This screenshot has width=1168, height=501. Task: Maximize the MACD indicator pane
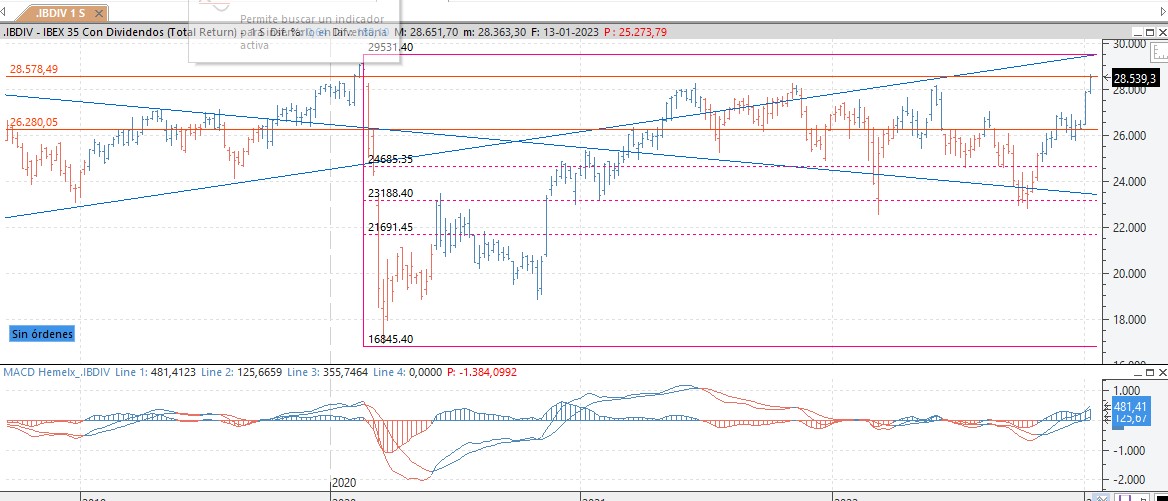coord(1149,371)
